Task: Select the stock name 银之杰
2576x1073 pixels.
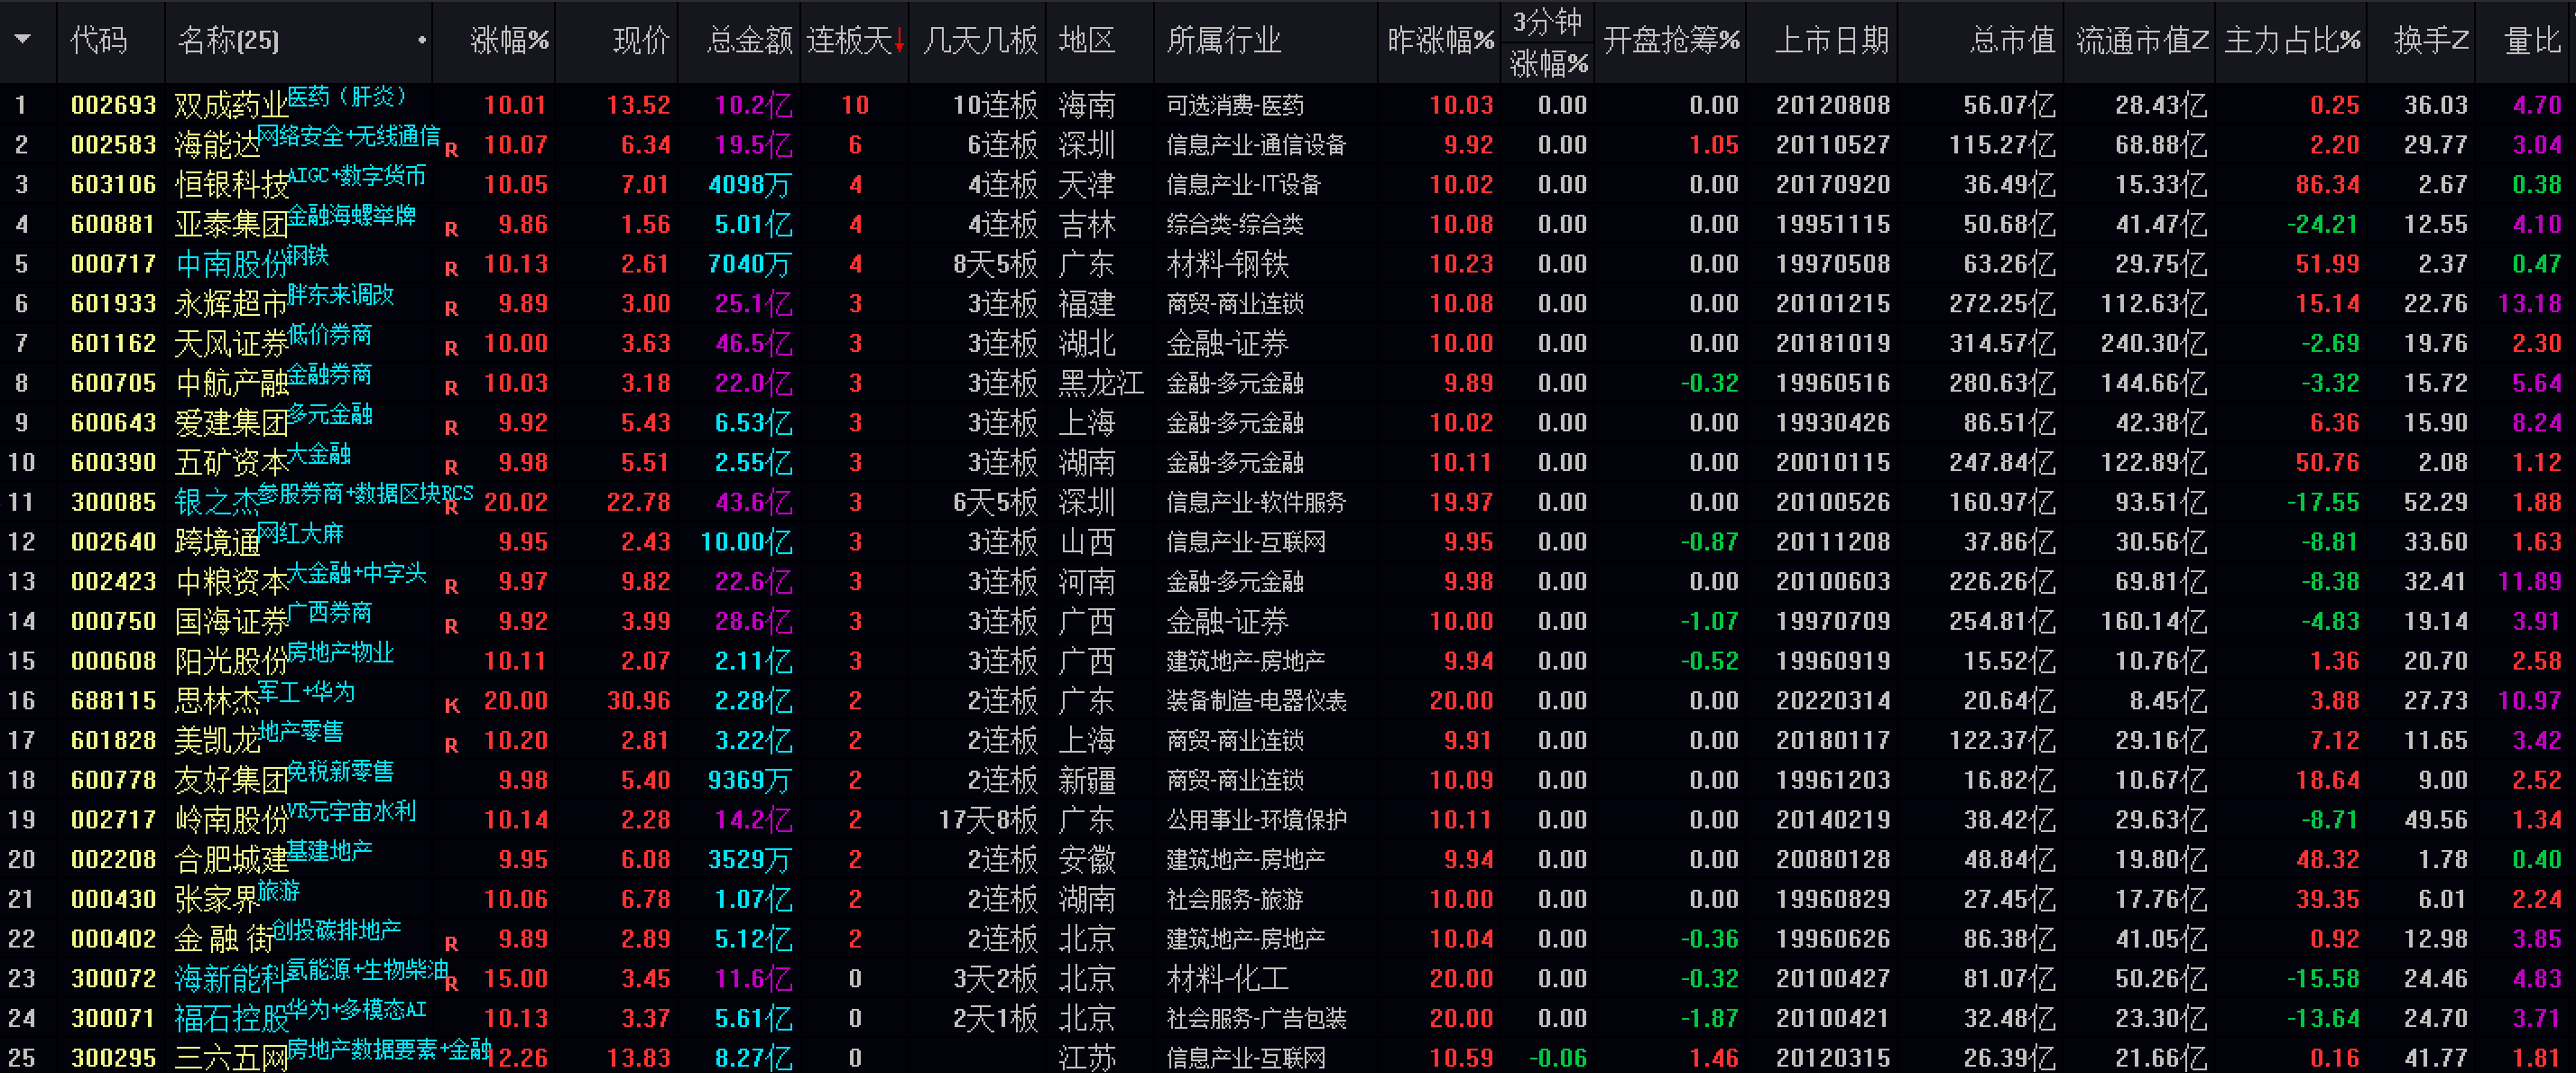Action: pos(217,503)
